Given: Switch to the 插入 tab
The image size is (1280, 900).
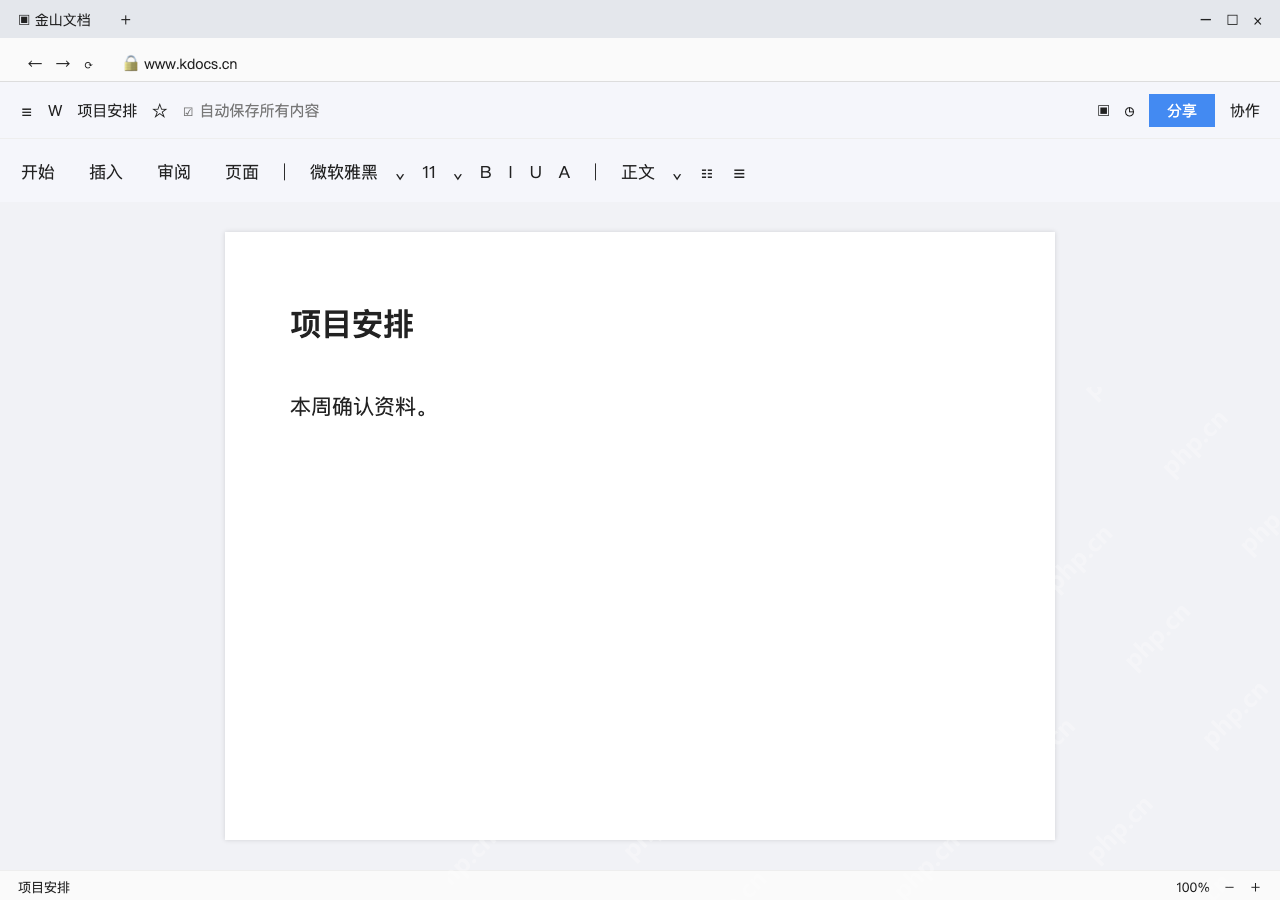Looking at the screenshot, I should pyautogui.click(x=106, y=172).
